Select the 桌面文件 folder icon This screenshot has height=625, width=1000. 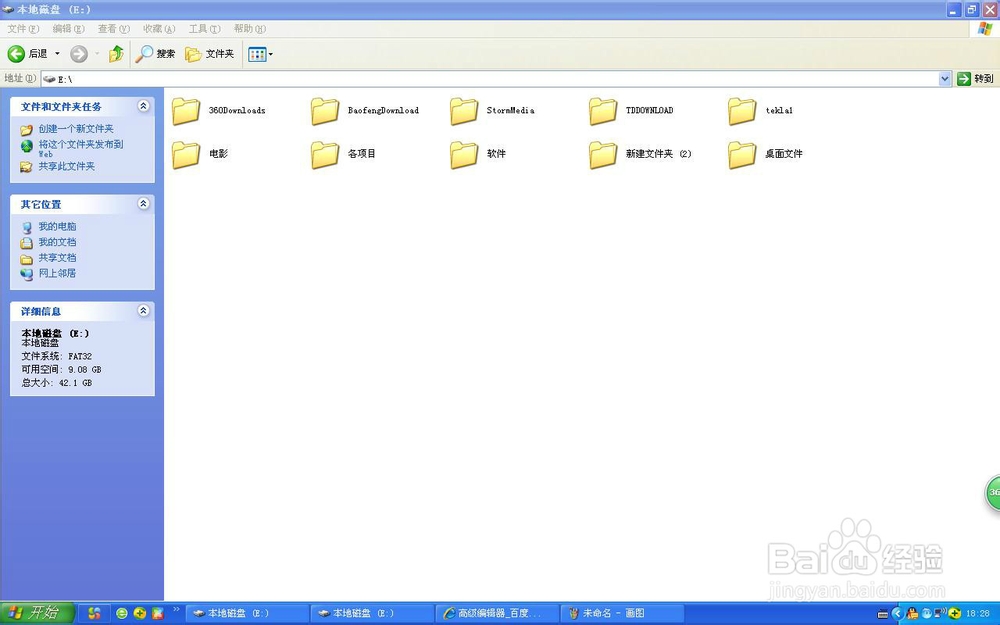742,154
